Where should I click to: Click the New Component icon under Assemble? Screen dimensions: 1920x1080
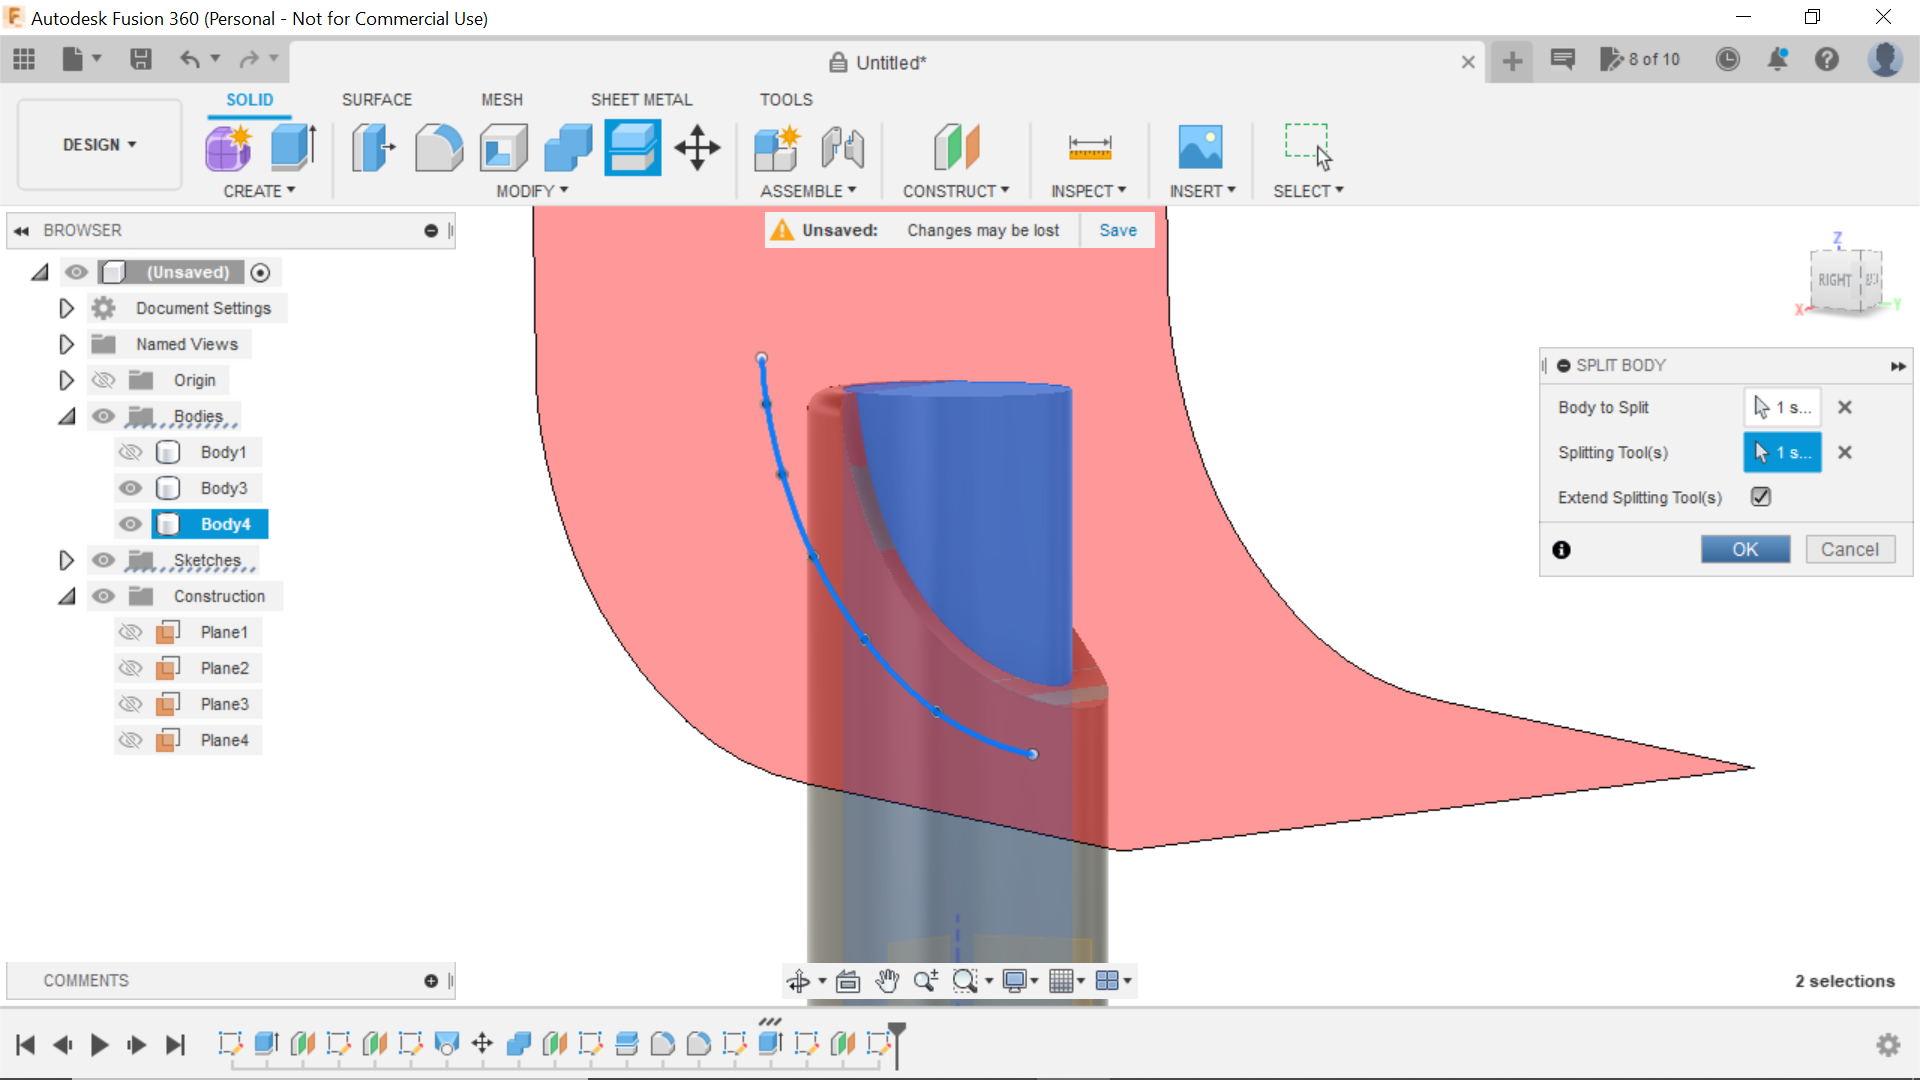[x=777, y=147]
